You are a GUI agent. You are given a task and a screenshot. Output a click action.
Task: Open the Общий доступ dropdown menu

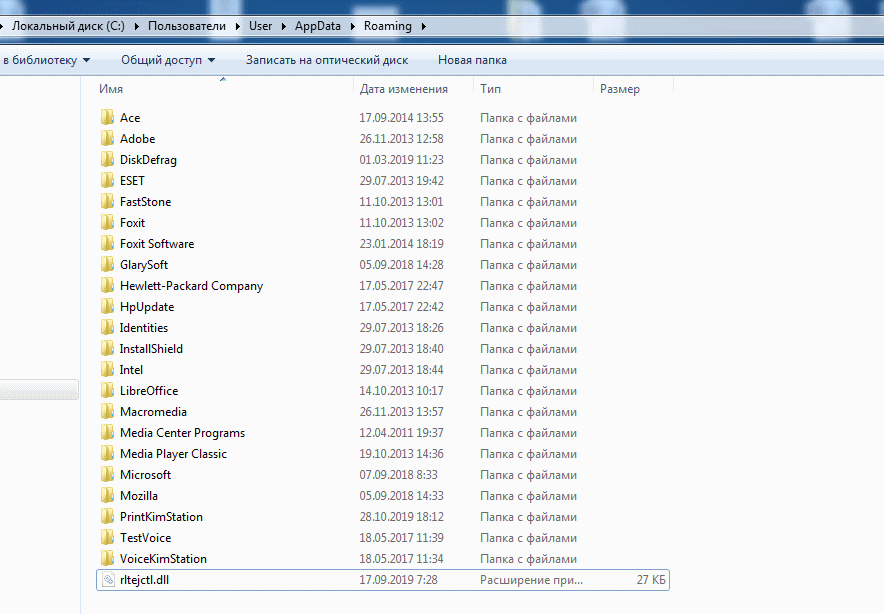168,60
